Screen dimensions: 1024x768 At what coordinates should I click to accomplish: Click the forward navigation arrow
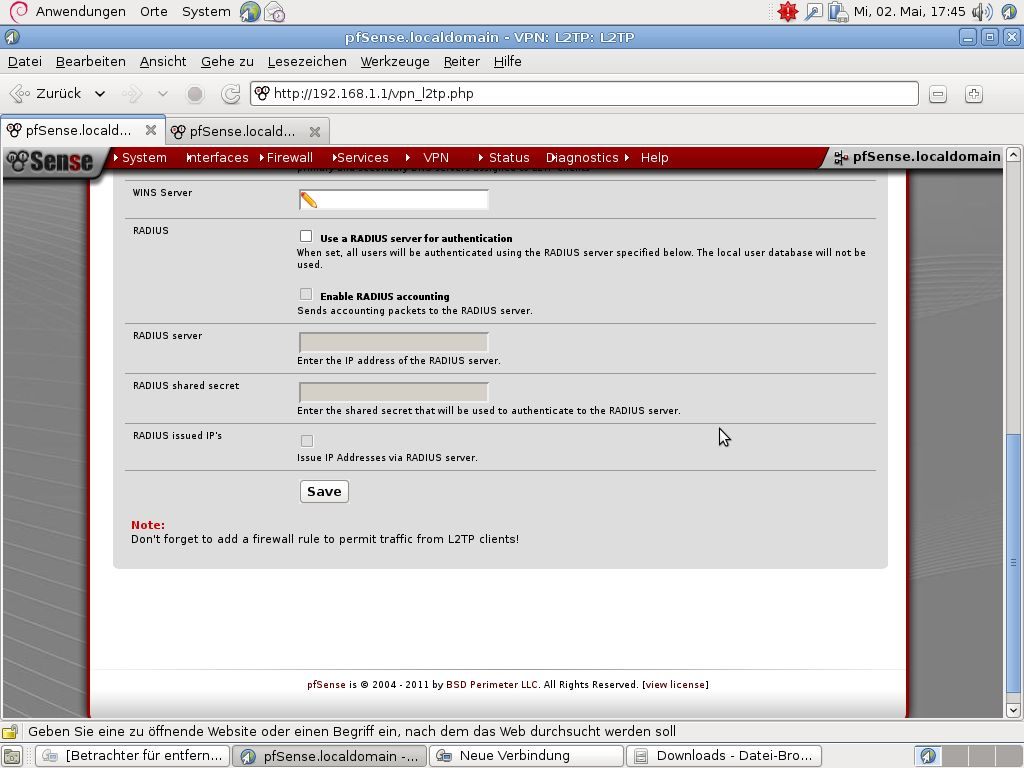133,94
